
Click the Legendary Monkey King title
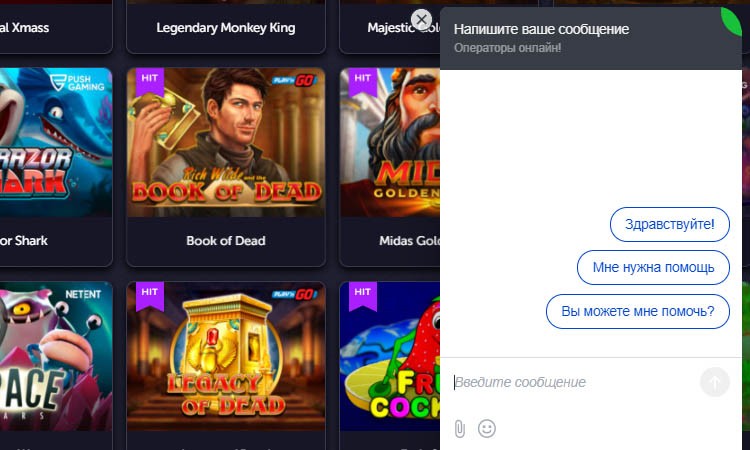click(226, 28)
